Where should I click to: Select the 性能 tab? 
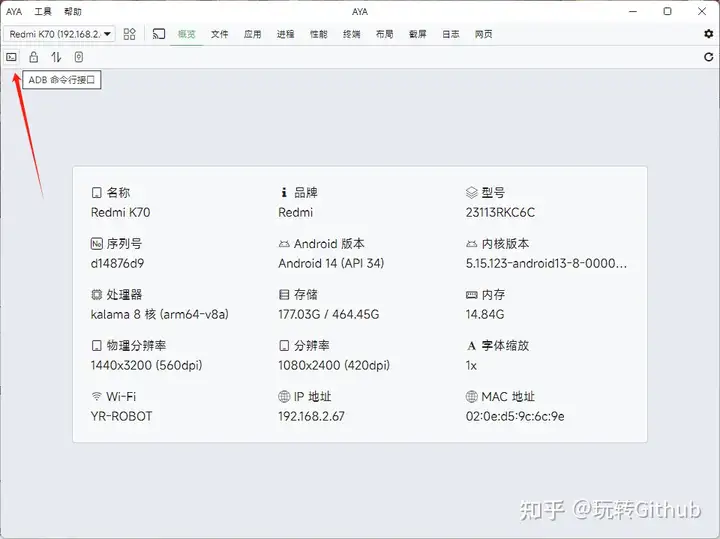tap(318, 34)
